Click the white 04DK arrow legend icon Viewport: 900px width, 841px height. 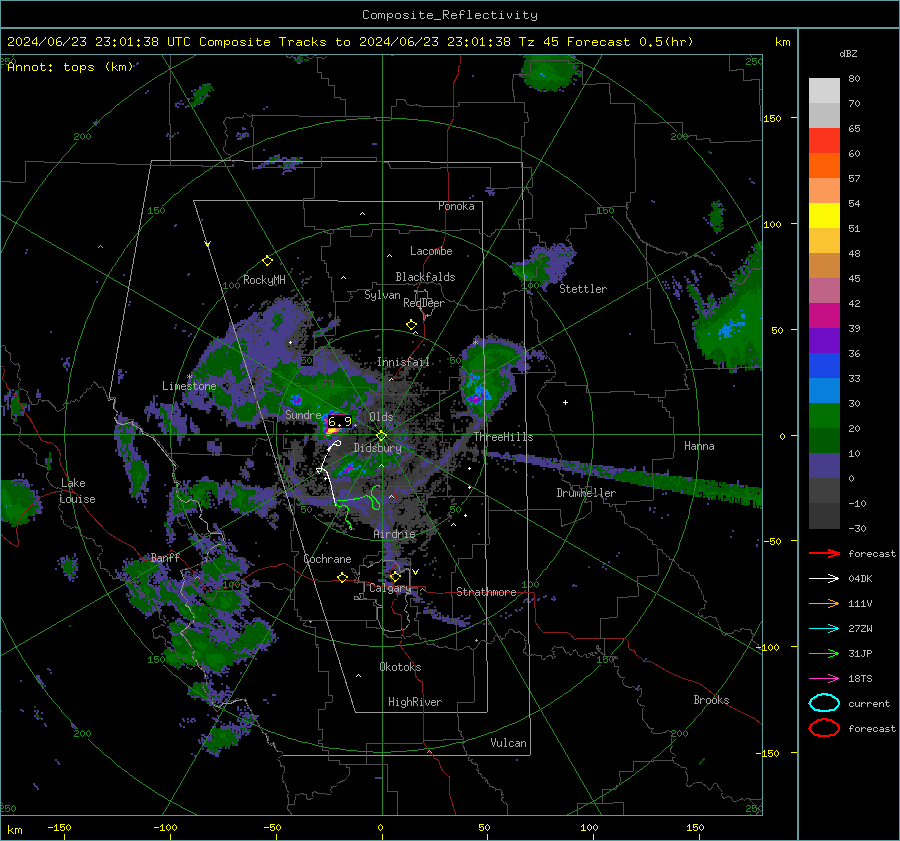point(824,579)
